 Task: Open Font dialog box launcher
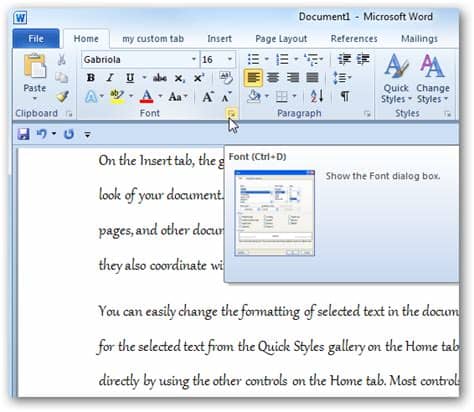coord(231,114)
